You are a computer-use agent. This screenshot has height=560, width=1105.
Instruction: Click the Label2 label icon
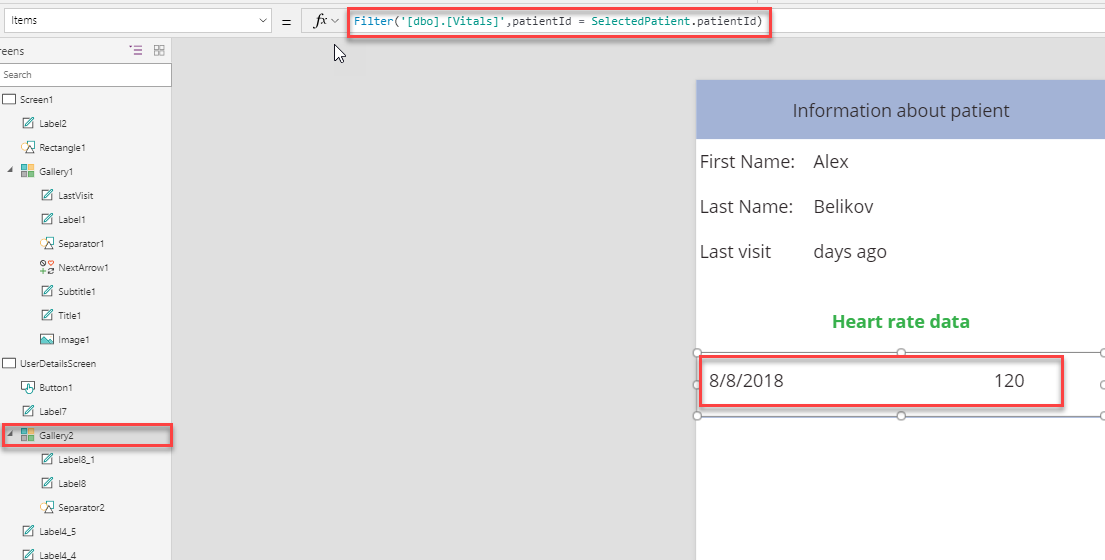click(28, 123)
